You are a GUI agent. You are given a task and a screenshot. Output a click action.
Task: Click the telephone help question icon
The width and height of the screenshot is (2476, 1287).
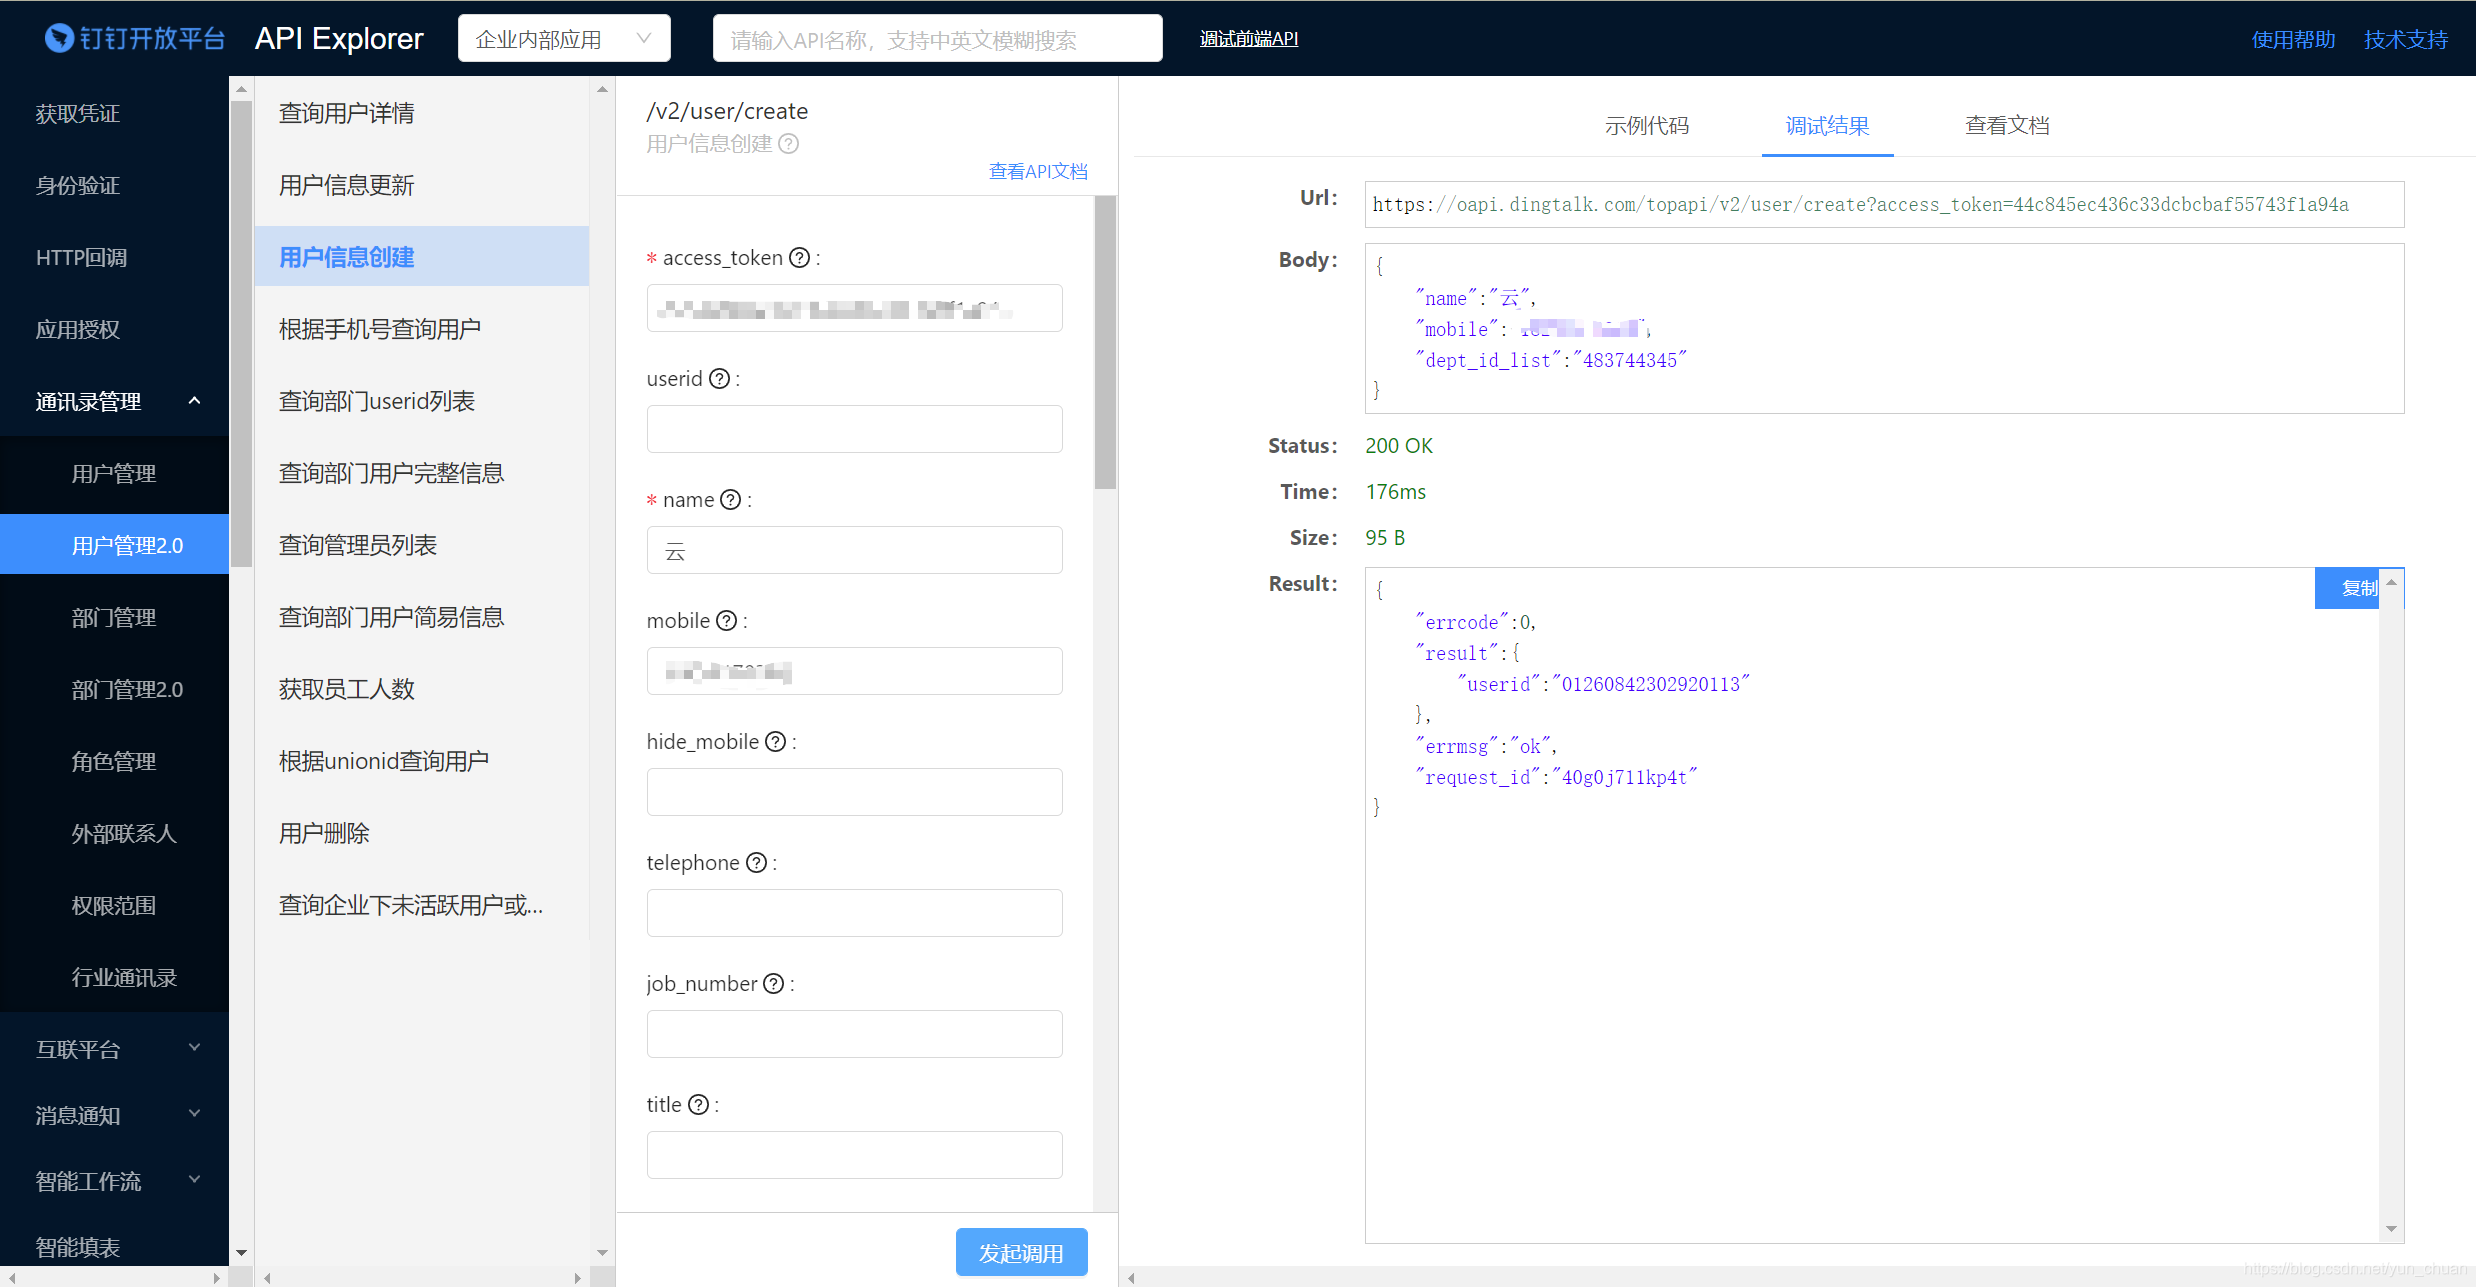click(x=757, y=863)
